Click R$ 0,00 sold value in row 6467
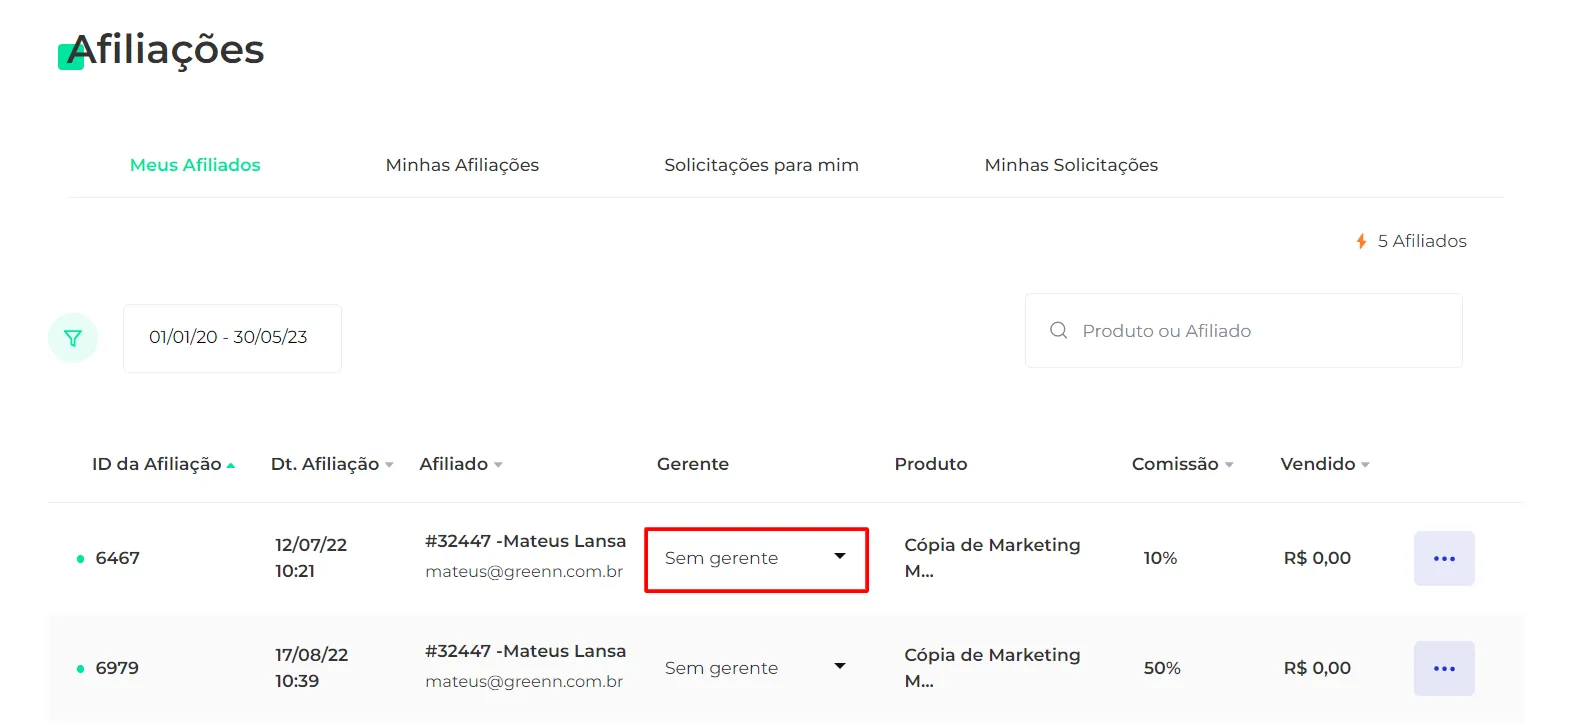 pyautogui.click(x=1317, y=558)
